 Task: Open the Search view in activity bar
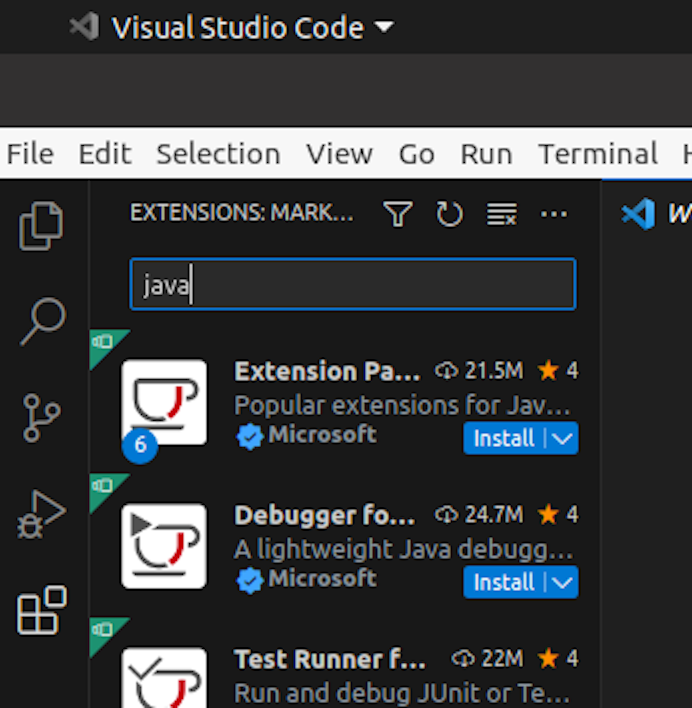click(x=43, y=321)
